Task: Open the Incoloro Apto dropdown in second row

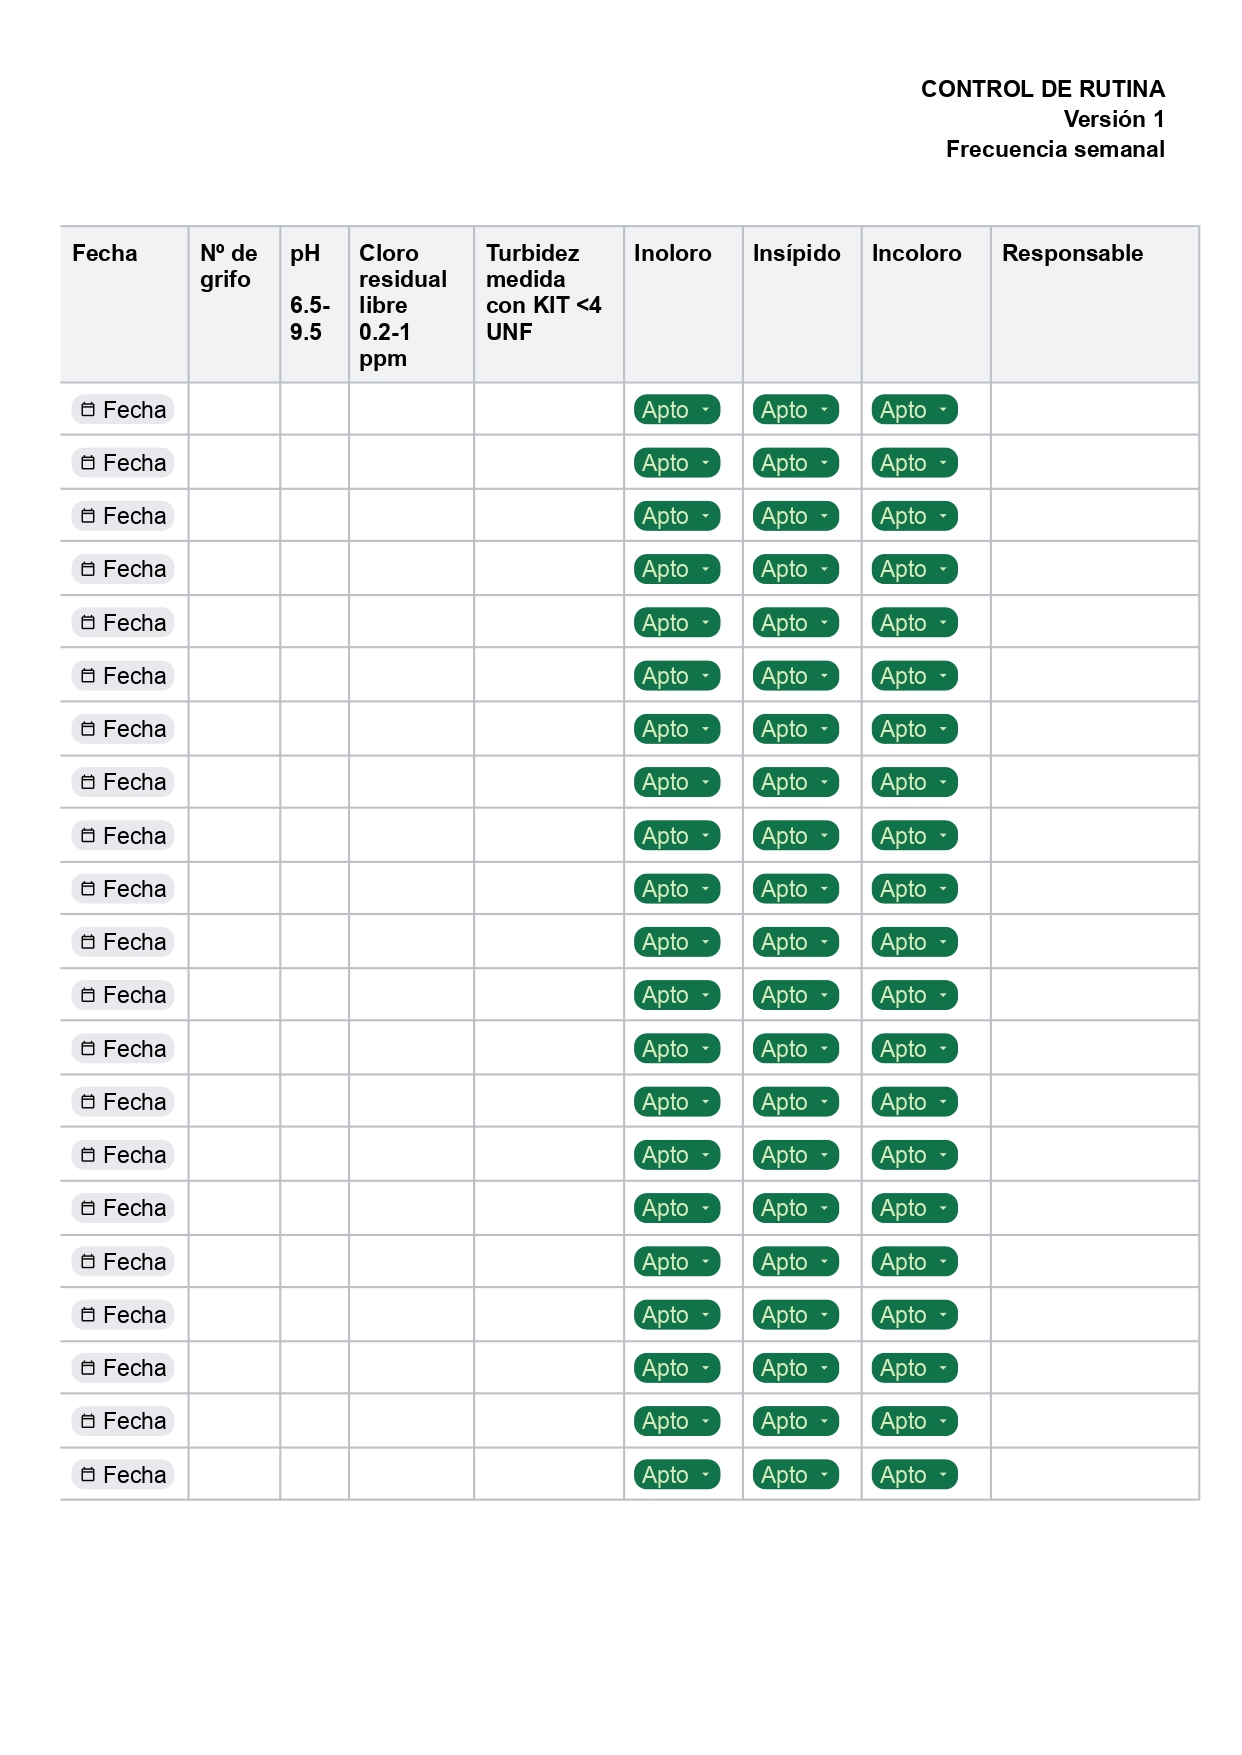Action: (x=914, y=463)
